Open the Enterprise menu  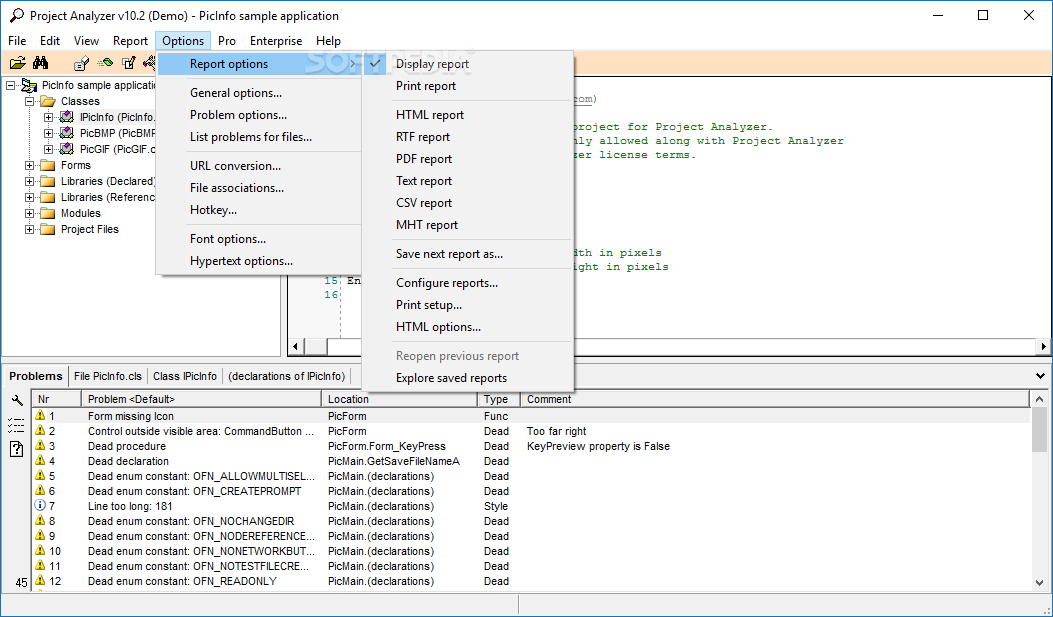coord(276,41)
